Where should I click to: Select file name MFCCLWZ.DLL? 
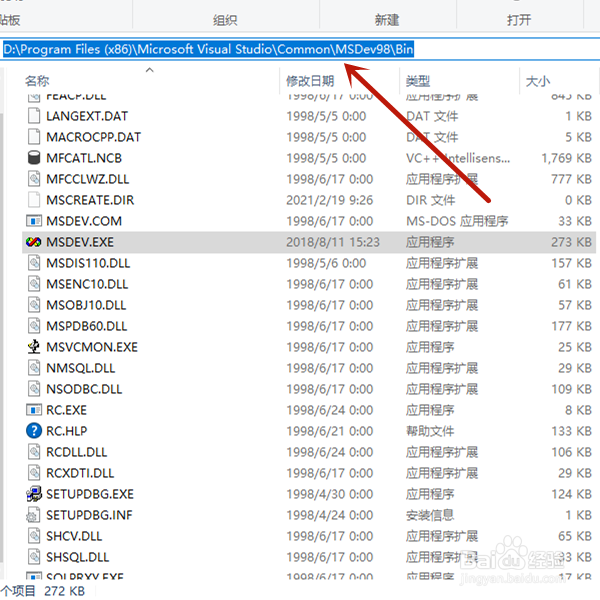[88, 179]
